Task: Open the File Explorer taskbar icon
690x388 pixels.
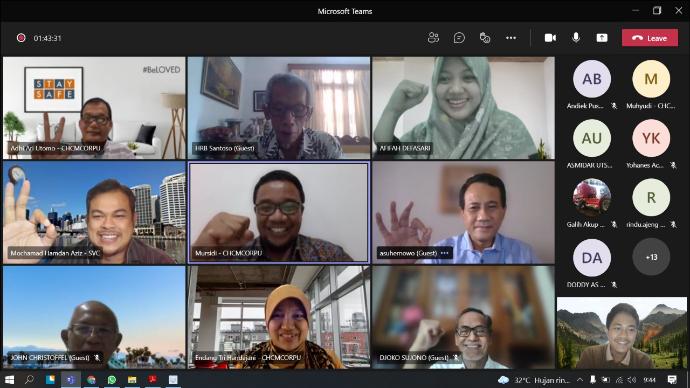Action: point(132,379)
